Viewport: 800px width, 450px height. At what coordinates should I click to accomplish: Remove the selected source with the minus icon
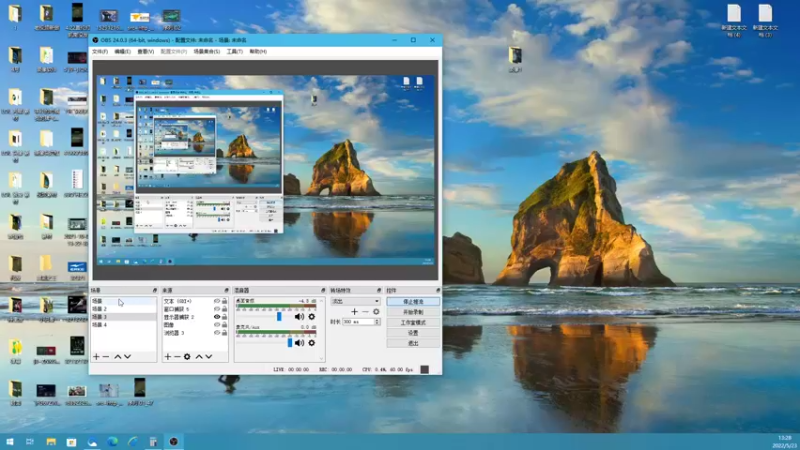coord(177,357)
